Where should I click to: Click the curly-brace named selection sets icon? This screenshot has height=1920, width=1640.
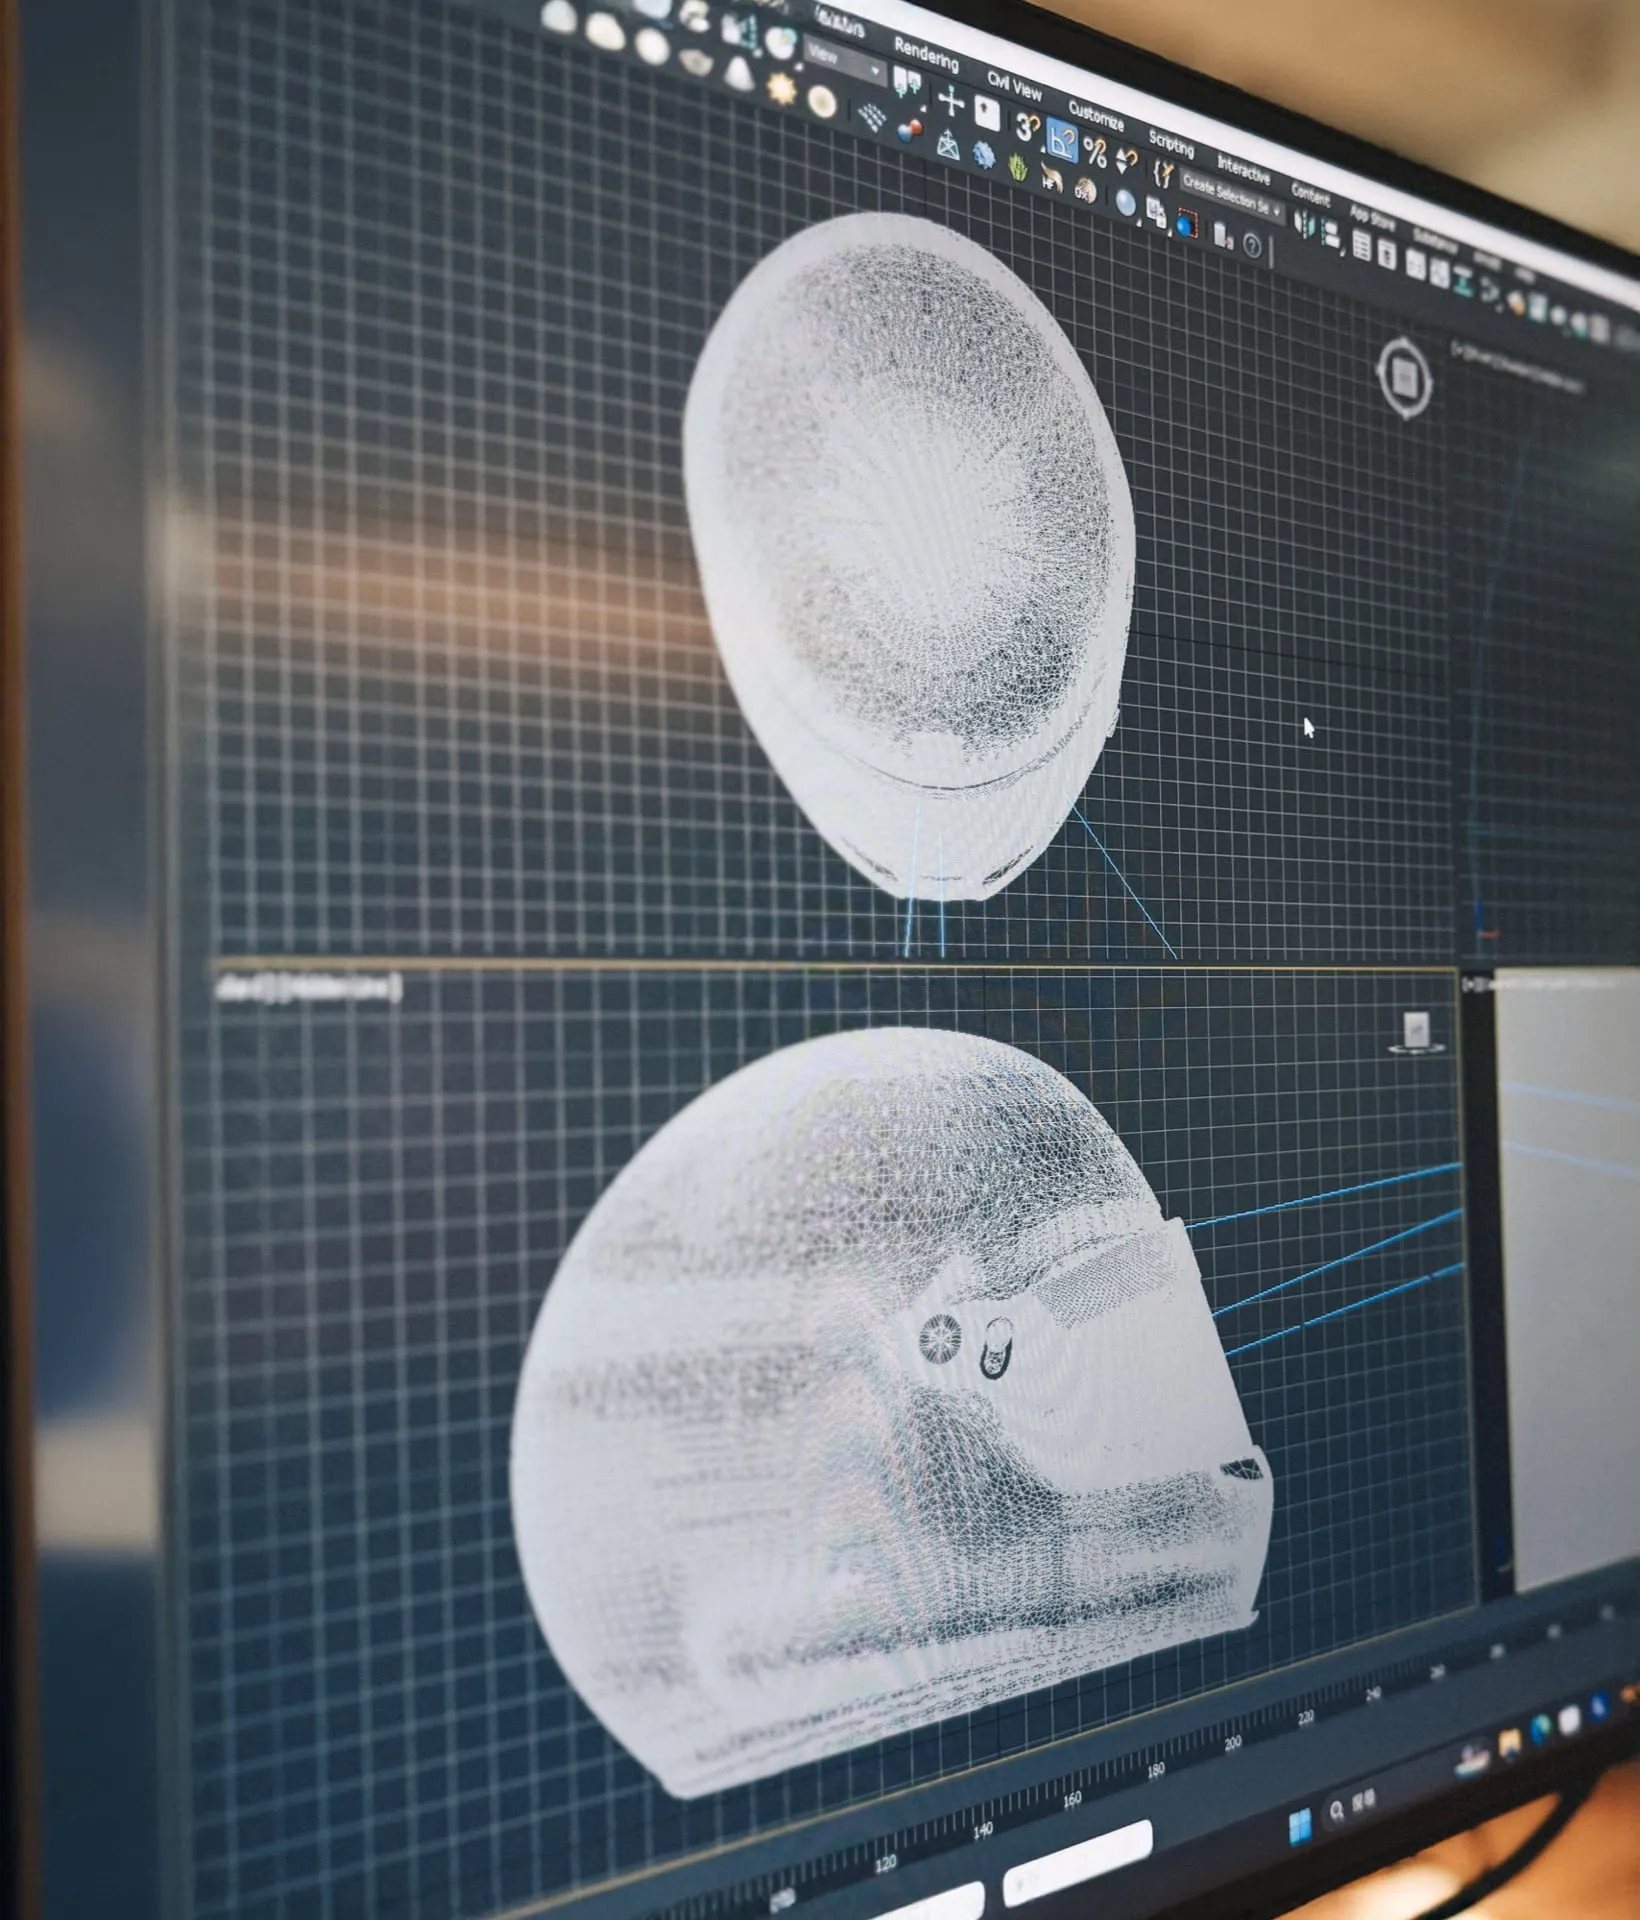tap(1162, 173)
